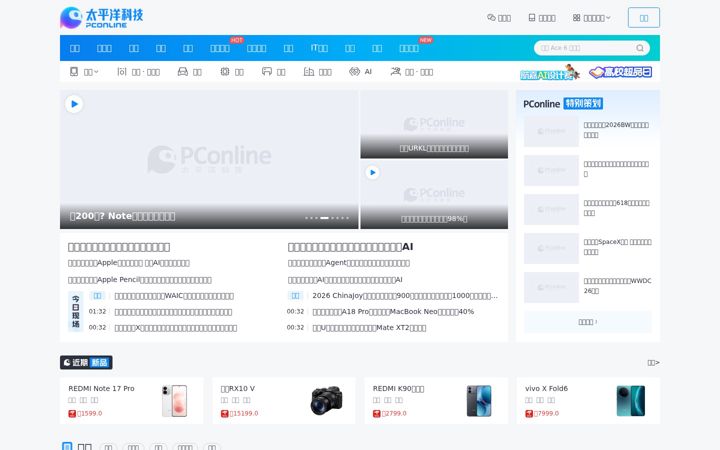Image resolution: width=720 pixels, height=450 pixels.
Task: Open the news line mentioning 'Apple Pencil'
Action: pos(140,280)
